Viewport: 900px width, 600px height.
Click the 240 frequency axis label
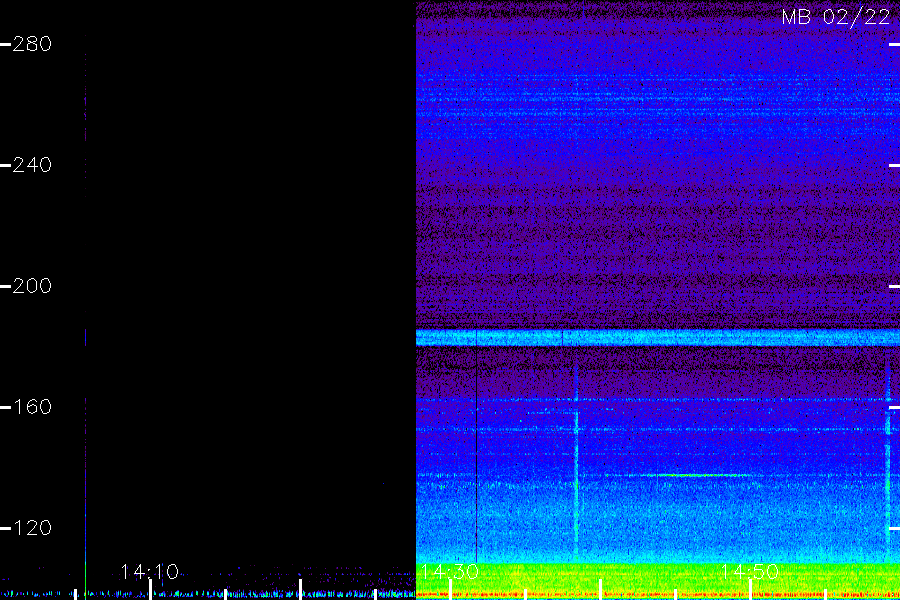(32, 165)
